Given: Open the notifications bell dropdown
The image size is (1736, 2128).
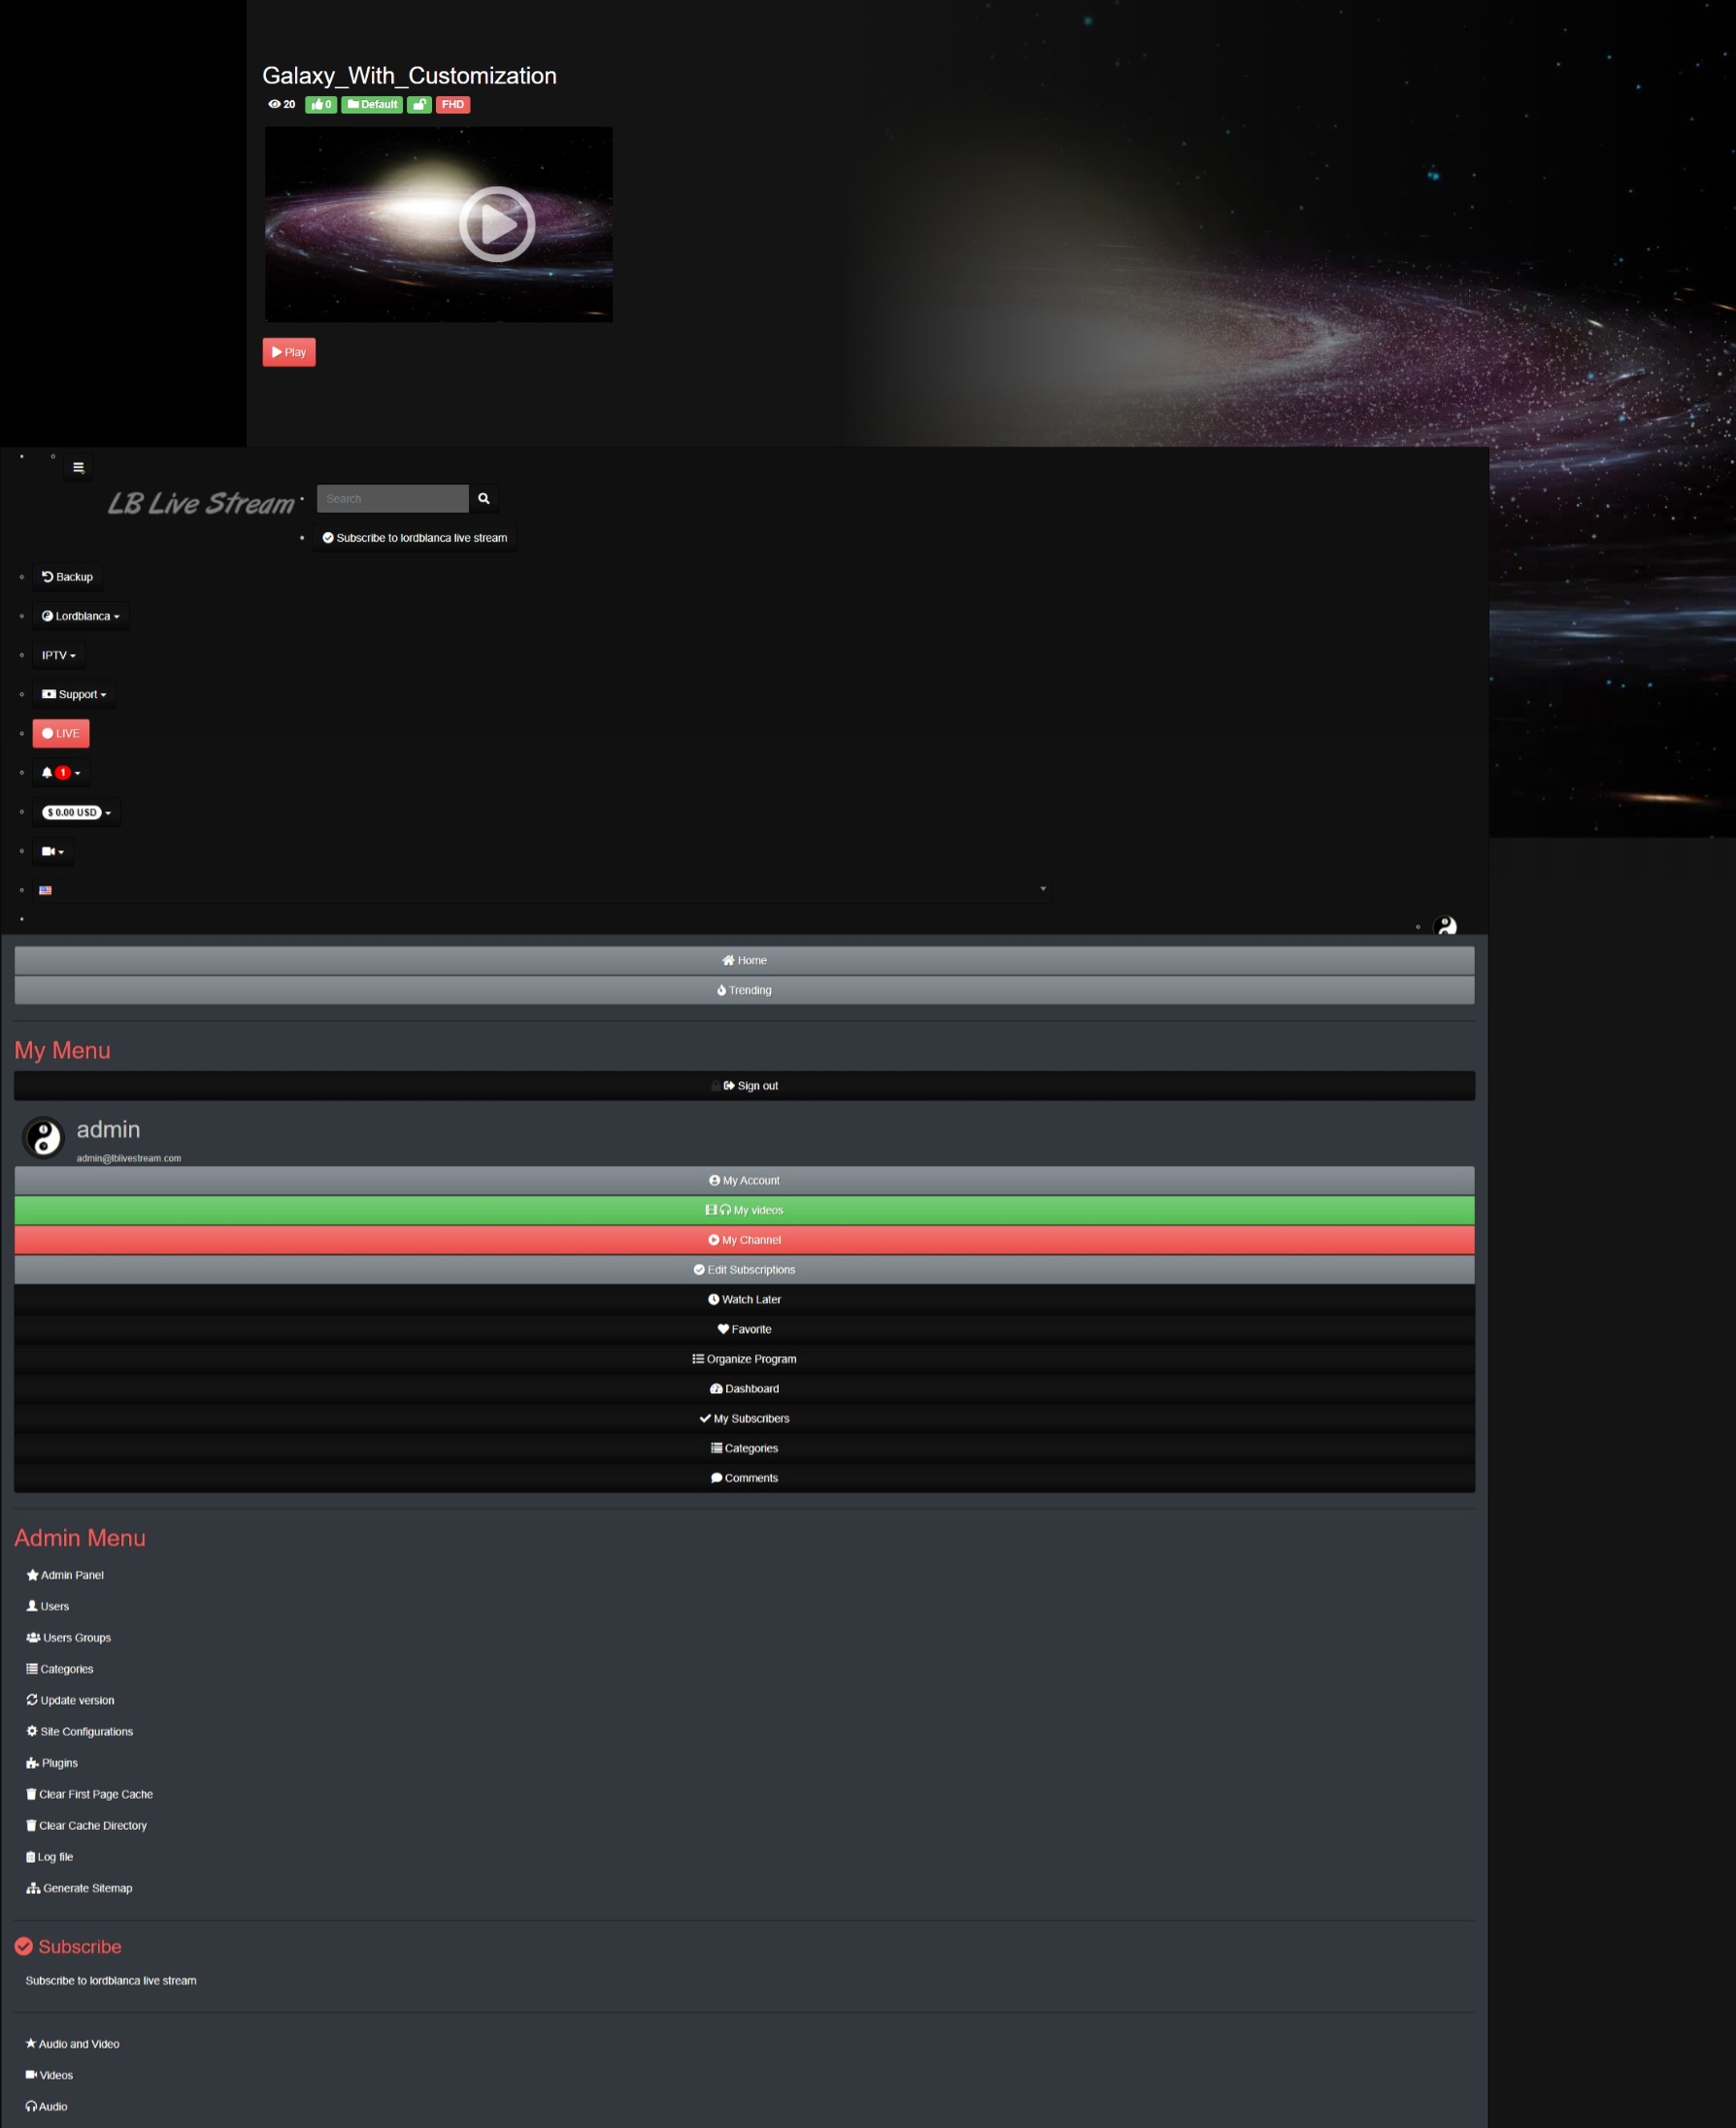Looking at the screenshot, I should pos(61,772).
